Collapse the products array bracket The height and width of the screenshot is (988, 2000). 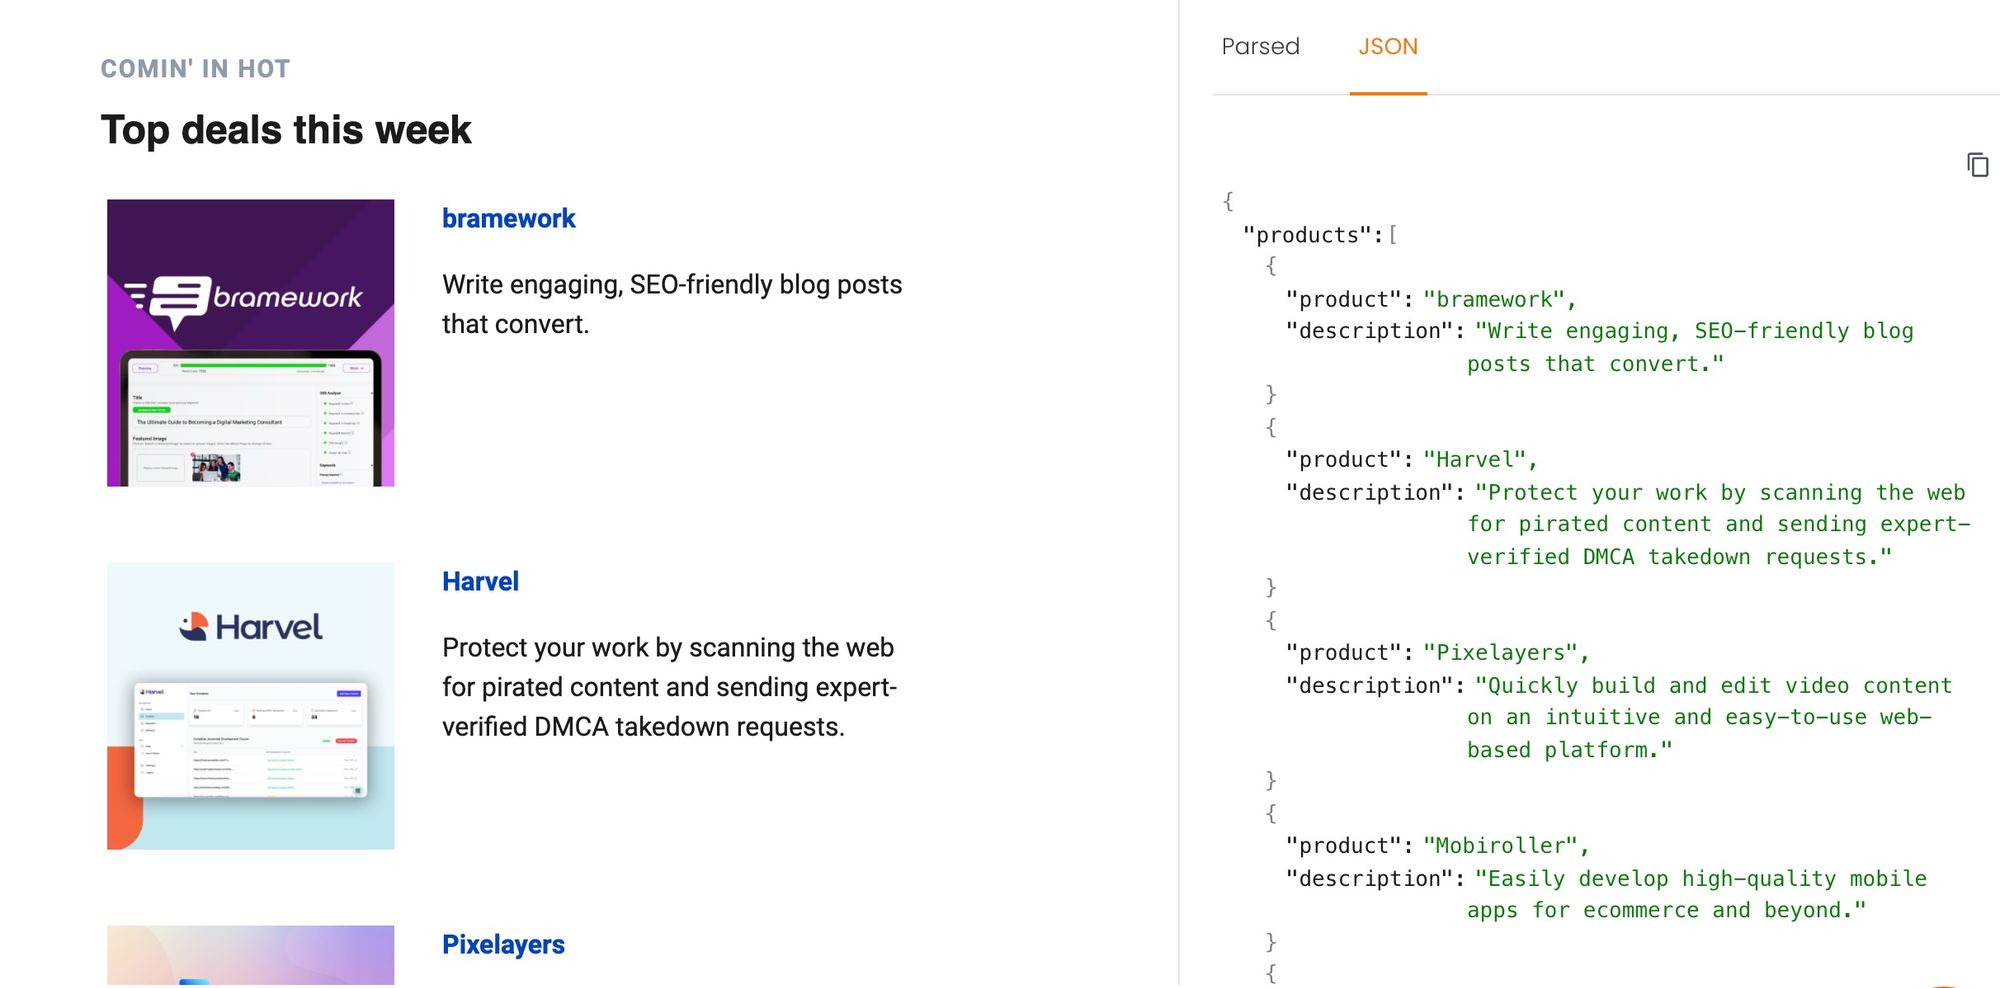[x=1393, y=235]
